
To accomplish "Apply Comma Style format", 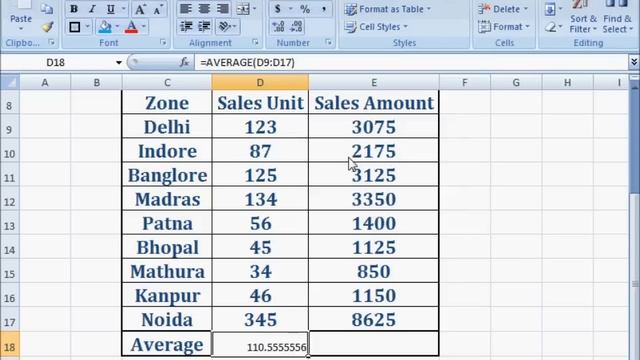I will [x=324, y=9].
